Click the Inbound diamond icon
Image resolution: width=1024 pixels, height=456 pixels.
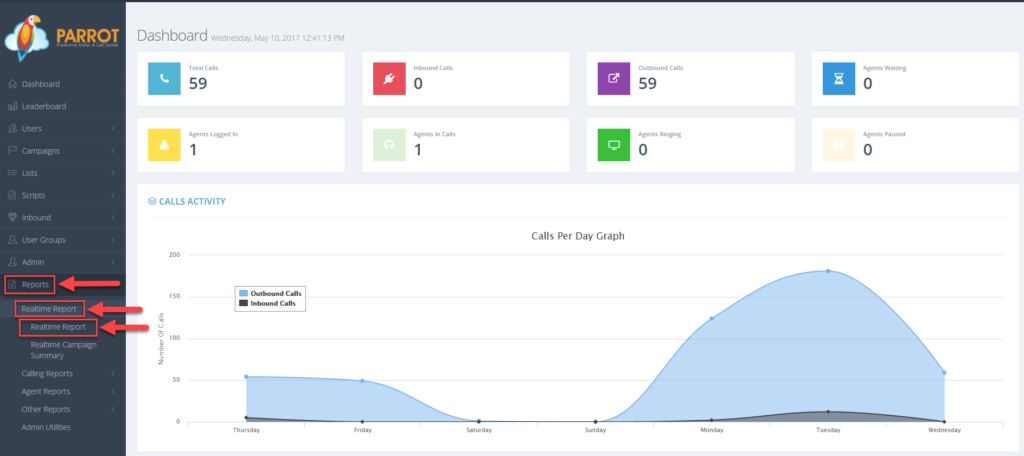tap(12, 218)
